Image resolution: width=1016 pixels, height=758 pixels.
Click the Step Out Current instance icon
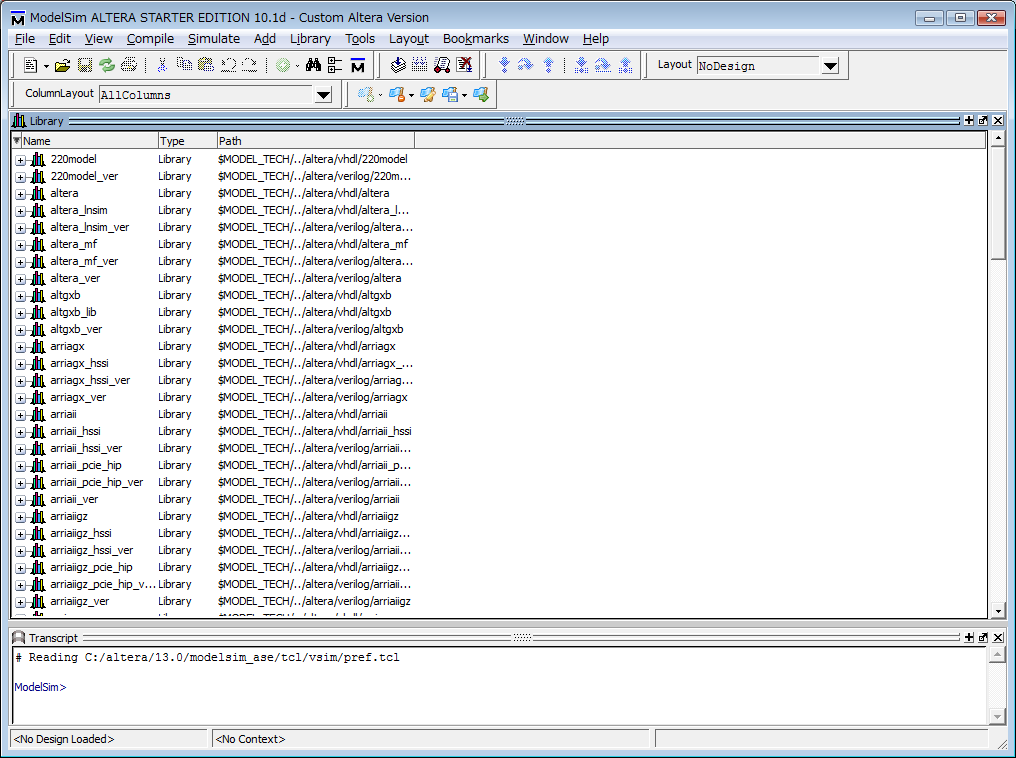tap(625, 65)
